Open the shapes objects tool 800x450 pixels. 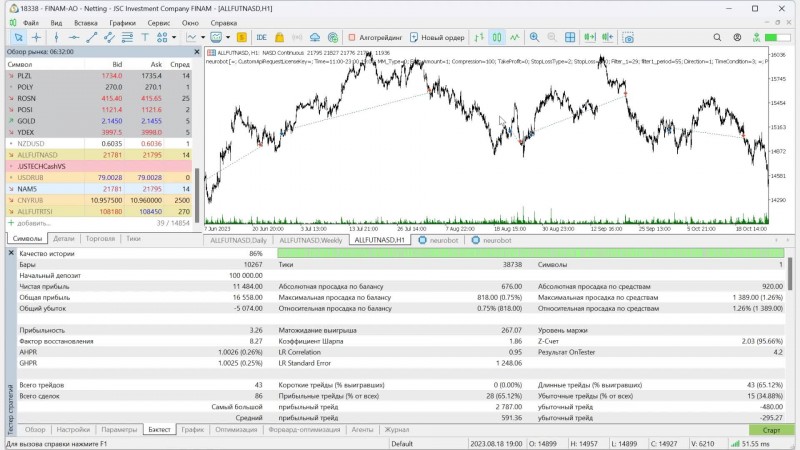[162, 37]
